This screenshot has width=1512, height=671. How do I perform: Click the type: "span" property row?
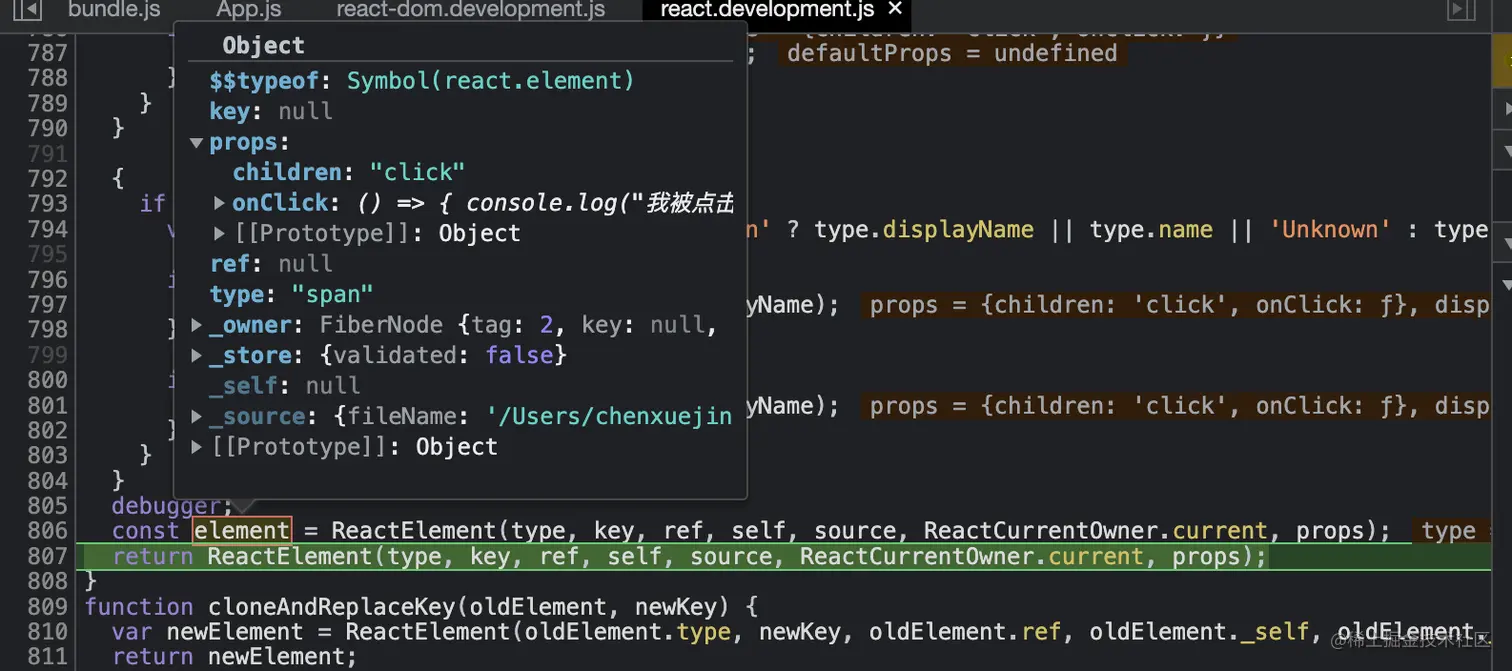pos(291,294)
